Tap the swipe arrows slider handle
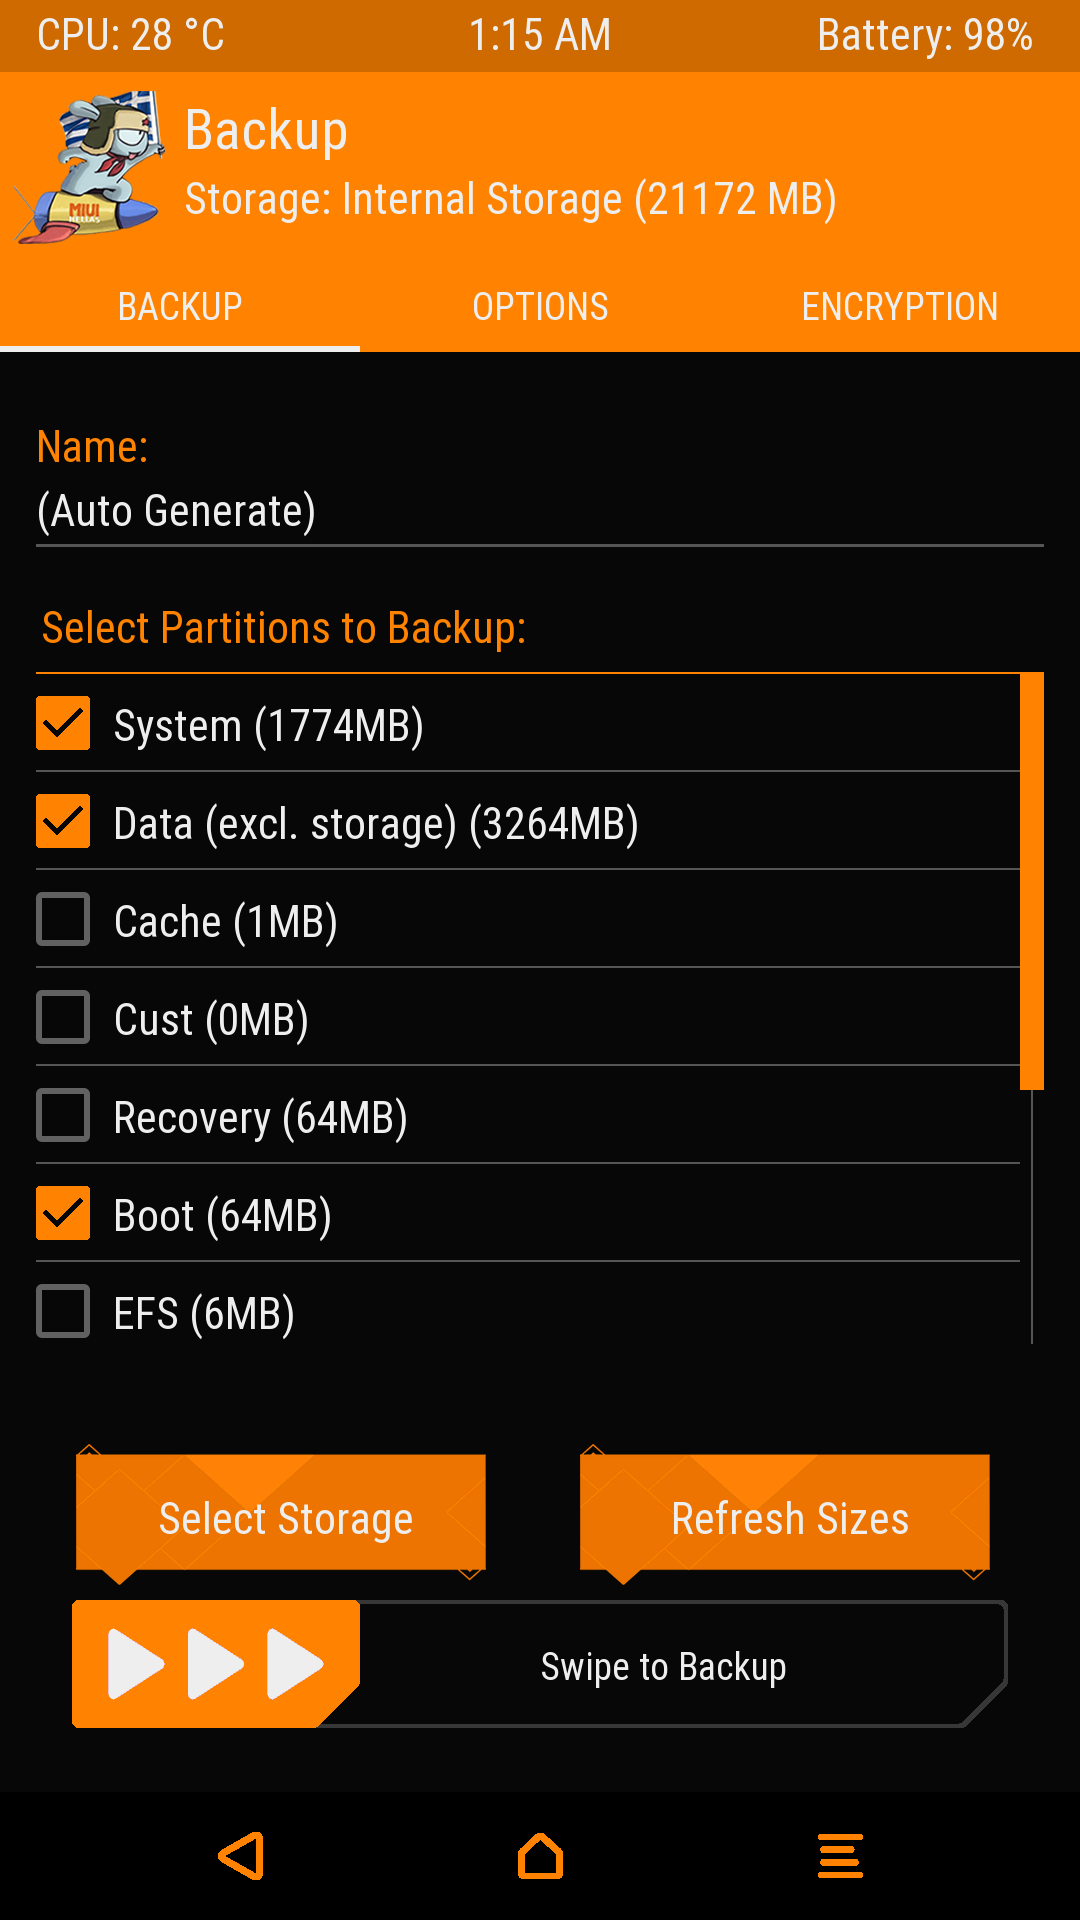 tap(215, 1664)
